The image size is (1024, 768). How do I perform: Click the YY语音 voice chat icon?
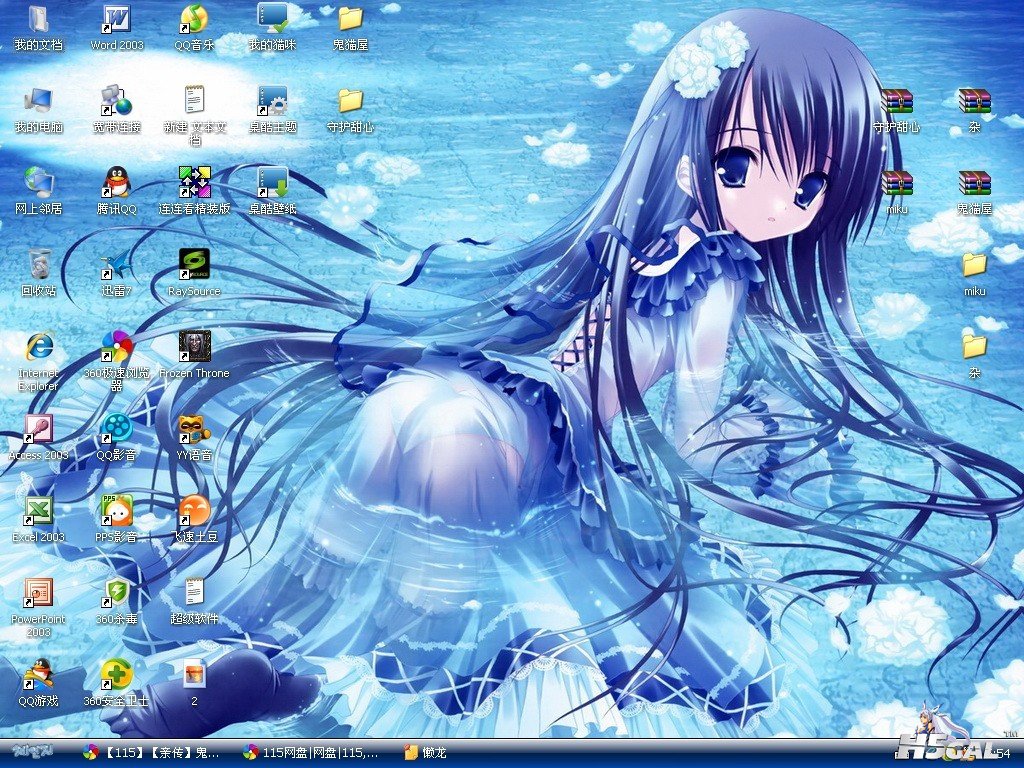click(194, 429)
